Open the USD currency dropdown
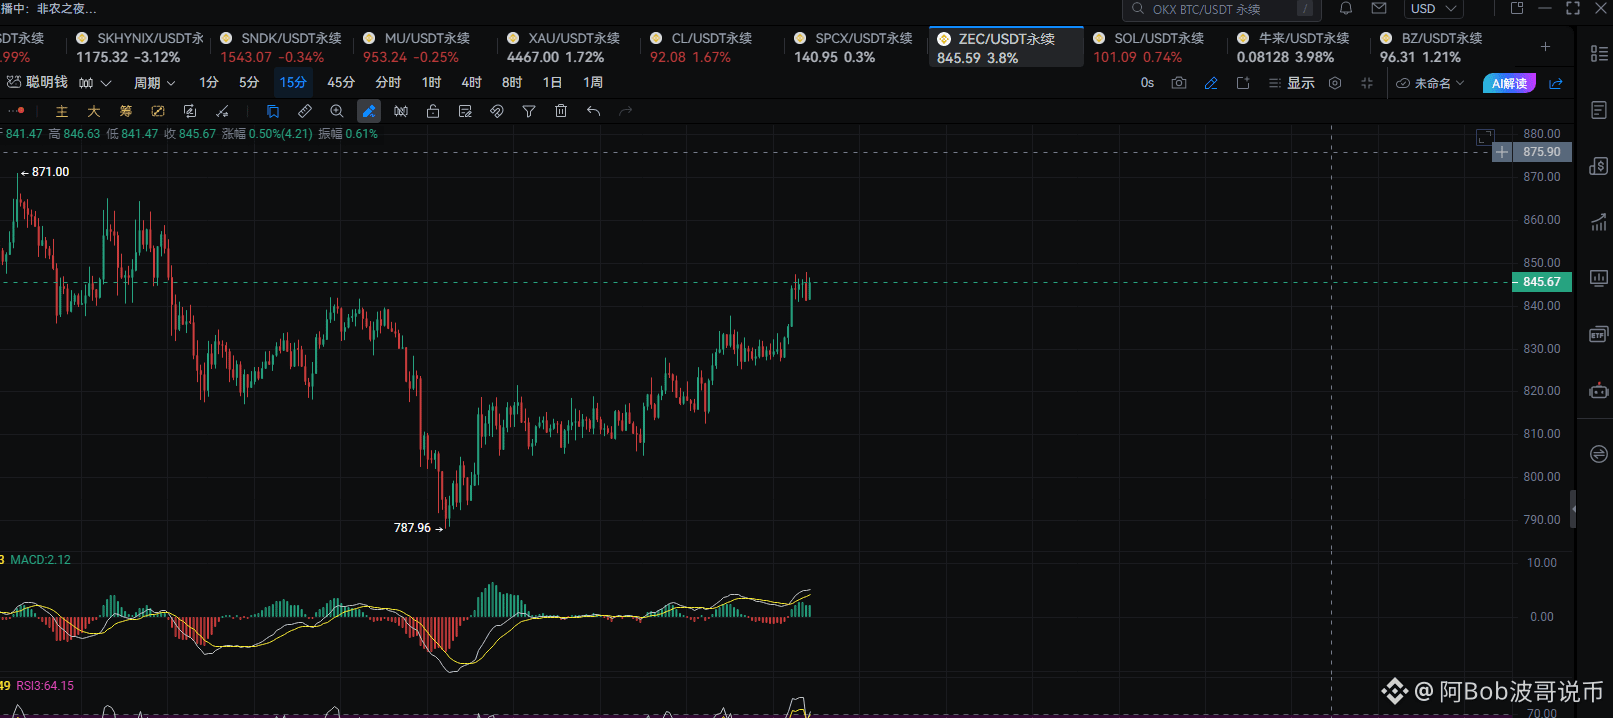Screen dimensions: 1613x718 (x=1434, y=9)
